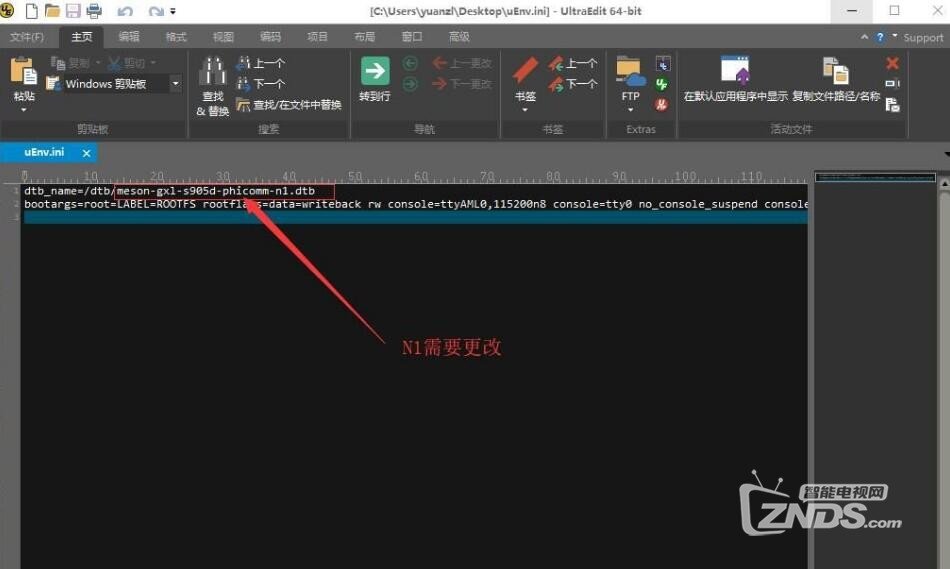Viewport: 950px width, 569px height.
Task: Go to Previous Bookmark (上一个)
Action: (573, 63)
